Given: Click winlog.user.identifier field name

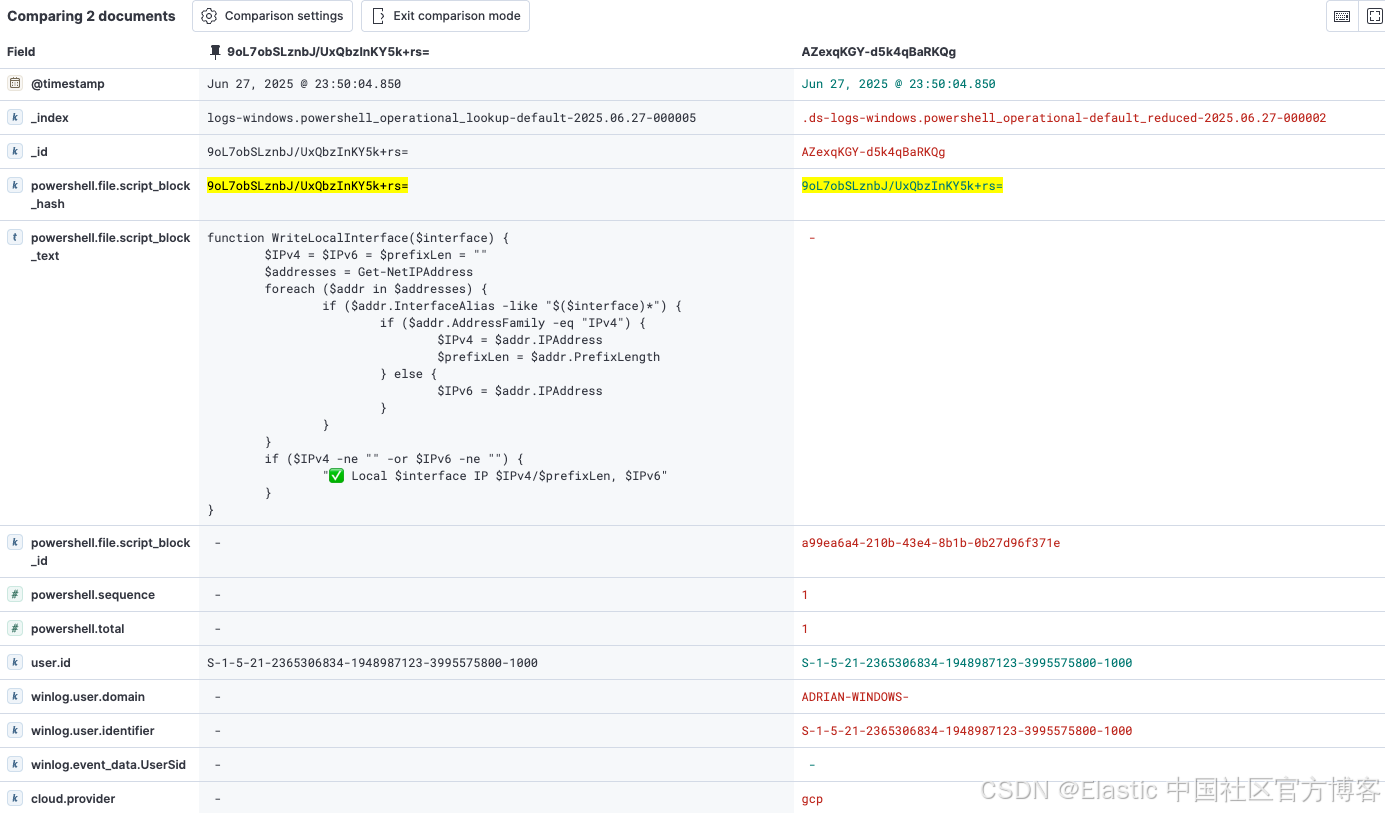Looking at the screenshot, I should pyautogui.click(x=93, y=731).
